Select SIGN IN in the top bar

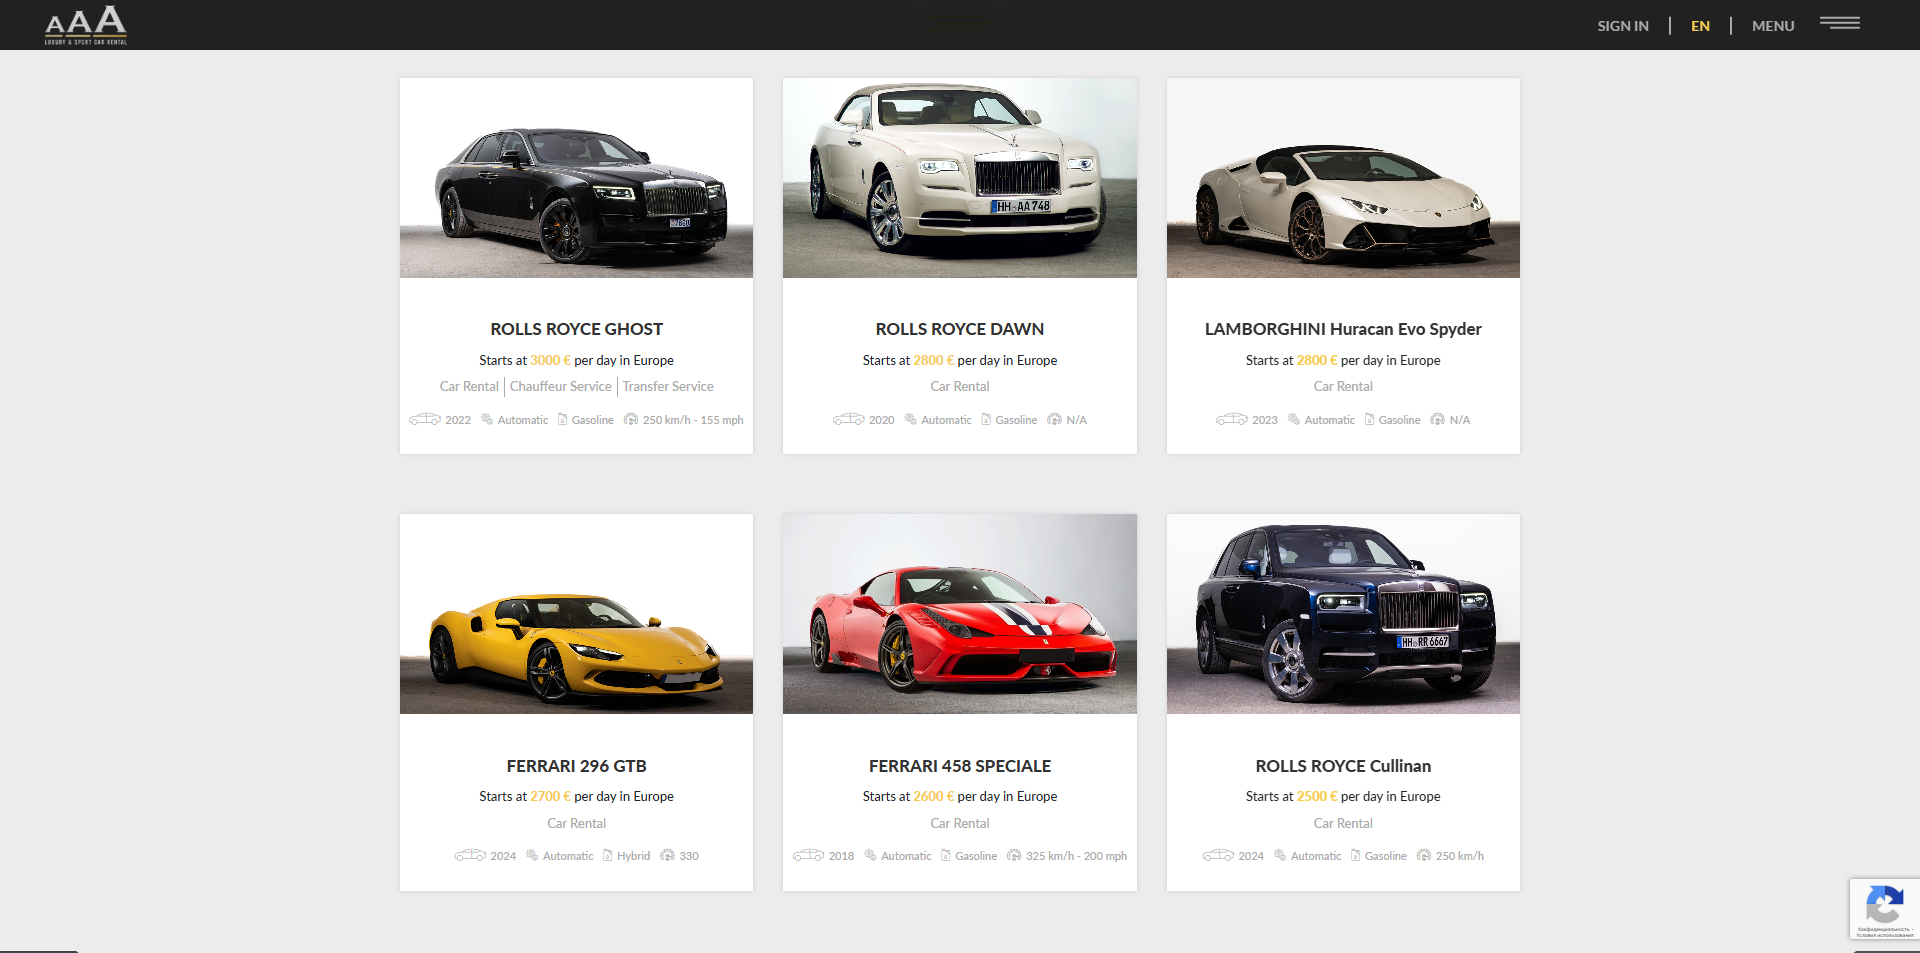click(x=1623, y=26)
